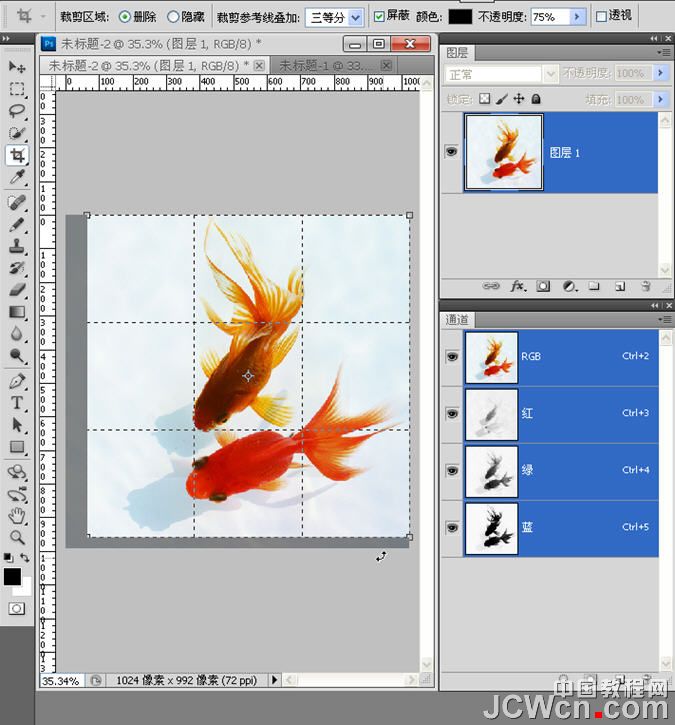Image resolution: width=675 pixels, height=725 pixels.
Task: Lock all layer attributes icon
Action: [x=536, y=98]
